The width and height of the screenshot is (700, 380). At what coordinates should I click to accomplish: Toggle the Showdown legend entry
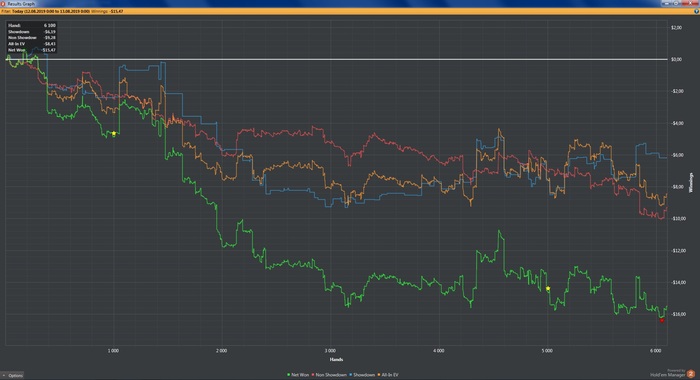point(362,375)
